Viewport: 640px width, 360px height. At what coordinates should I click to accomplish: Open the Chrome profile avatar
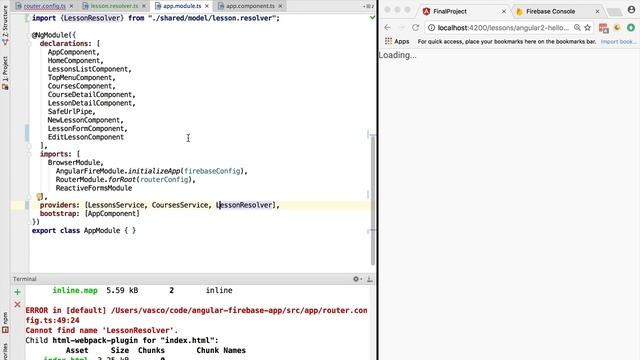(x=631, y=10)
